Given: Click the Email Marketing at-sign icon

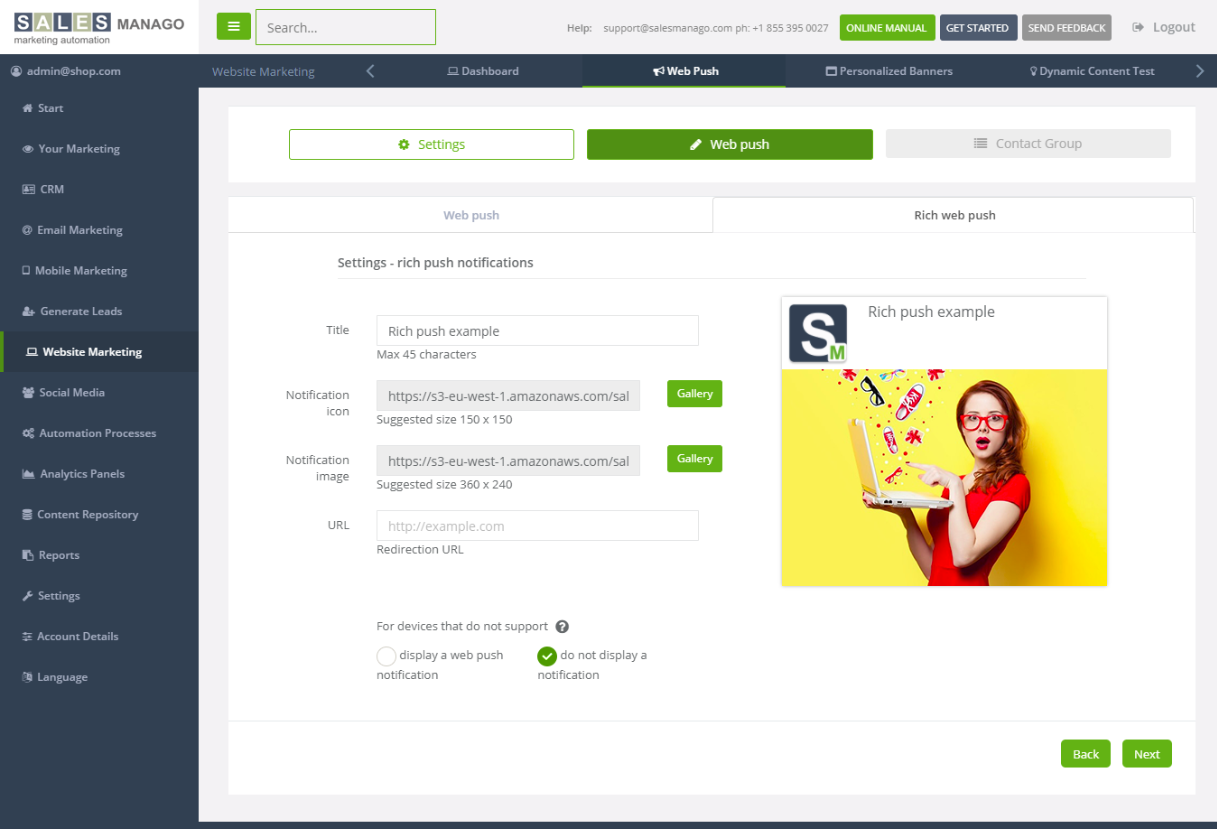Looking at the screenshot, I should (28, 230).
